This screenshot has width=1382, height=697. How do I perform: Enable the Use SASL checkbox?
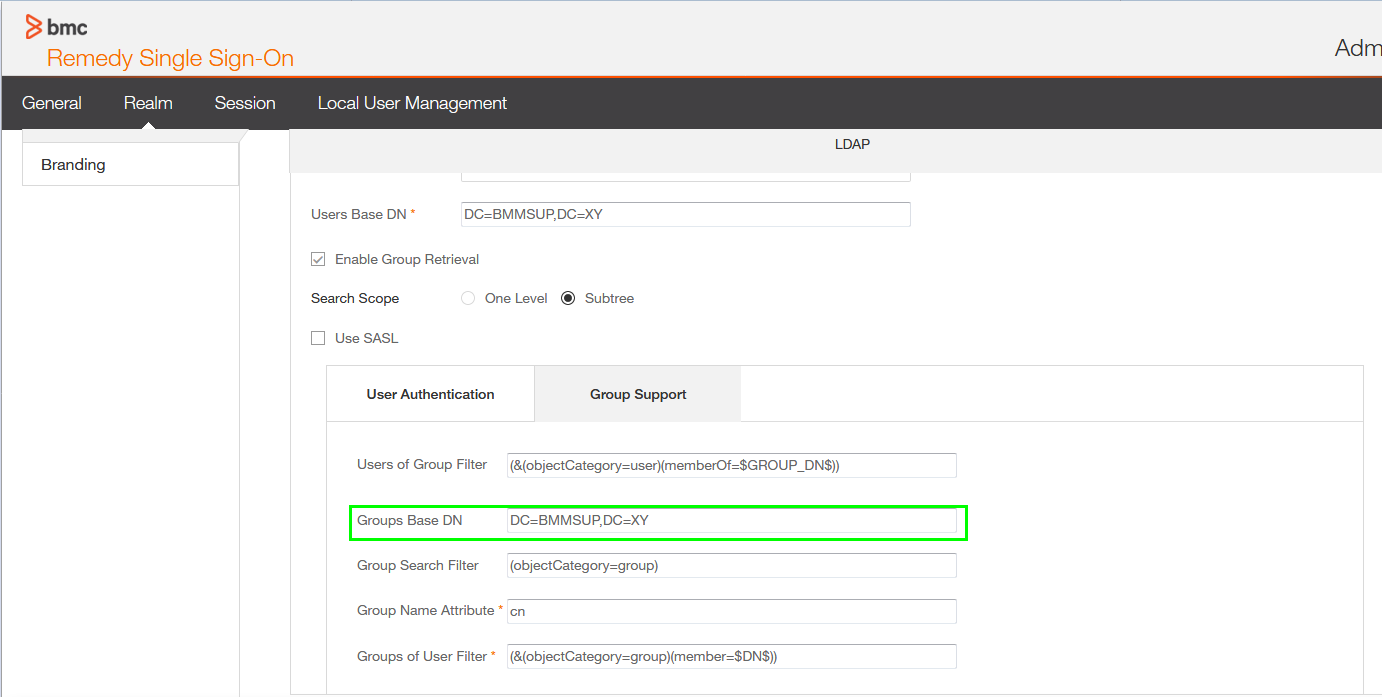pos(318,338)
